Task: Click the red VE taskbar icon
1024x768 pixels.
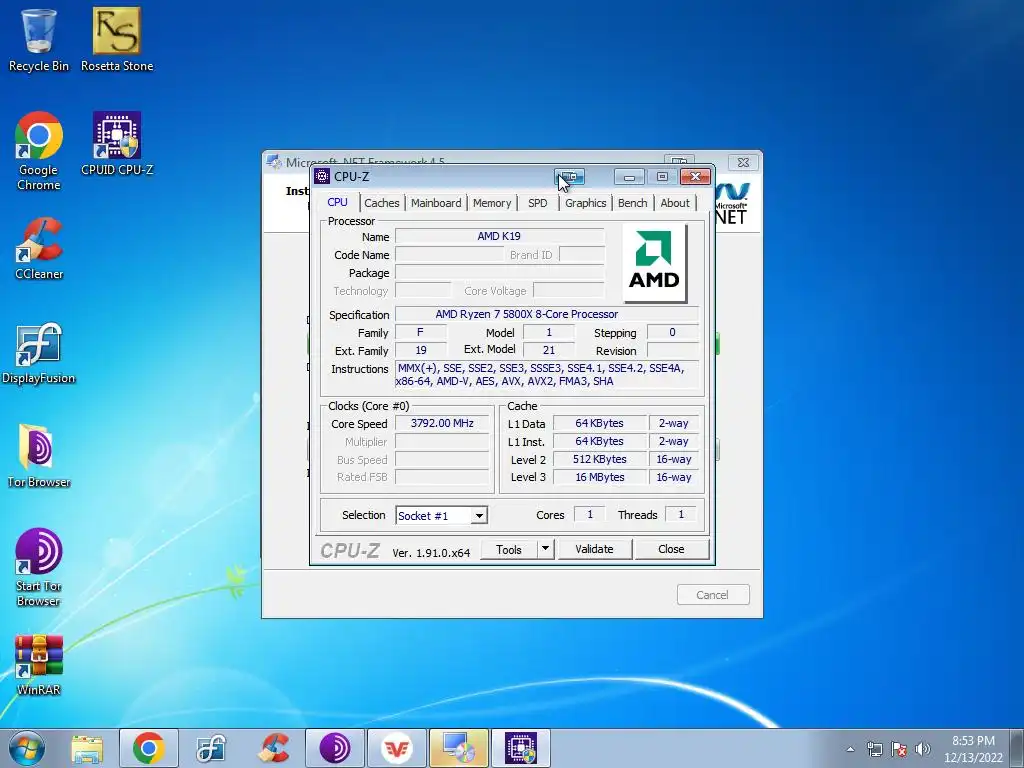Action: pyautogui.click(x=396, y=748)
